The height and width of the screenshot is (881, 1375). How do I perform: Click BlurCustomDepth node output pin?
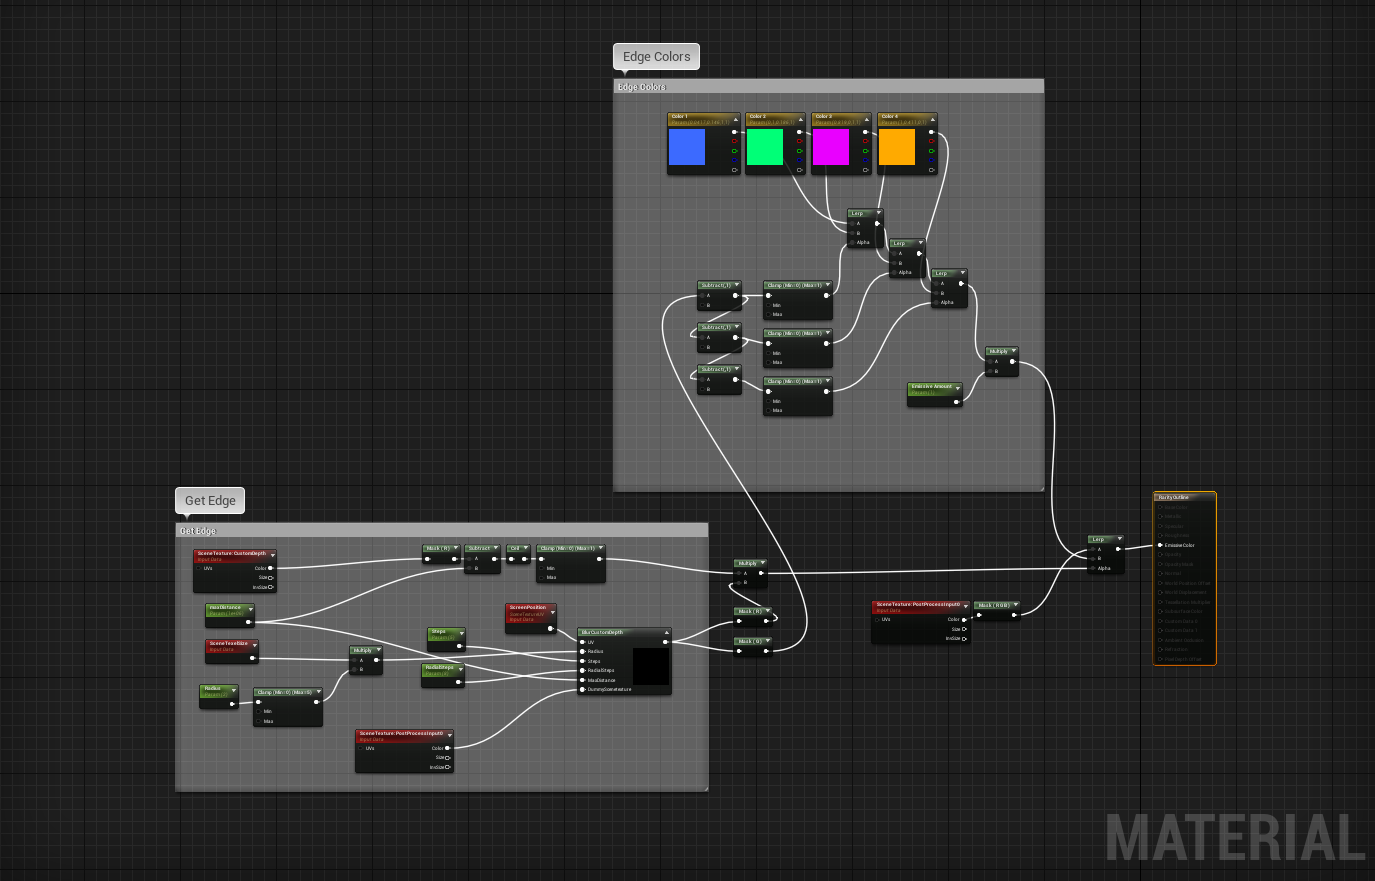[665, 642]
